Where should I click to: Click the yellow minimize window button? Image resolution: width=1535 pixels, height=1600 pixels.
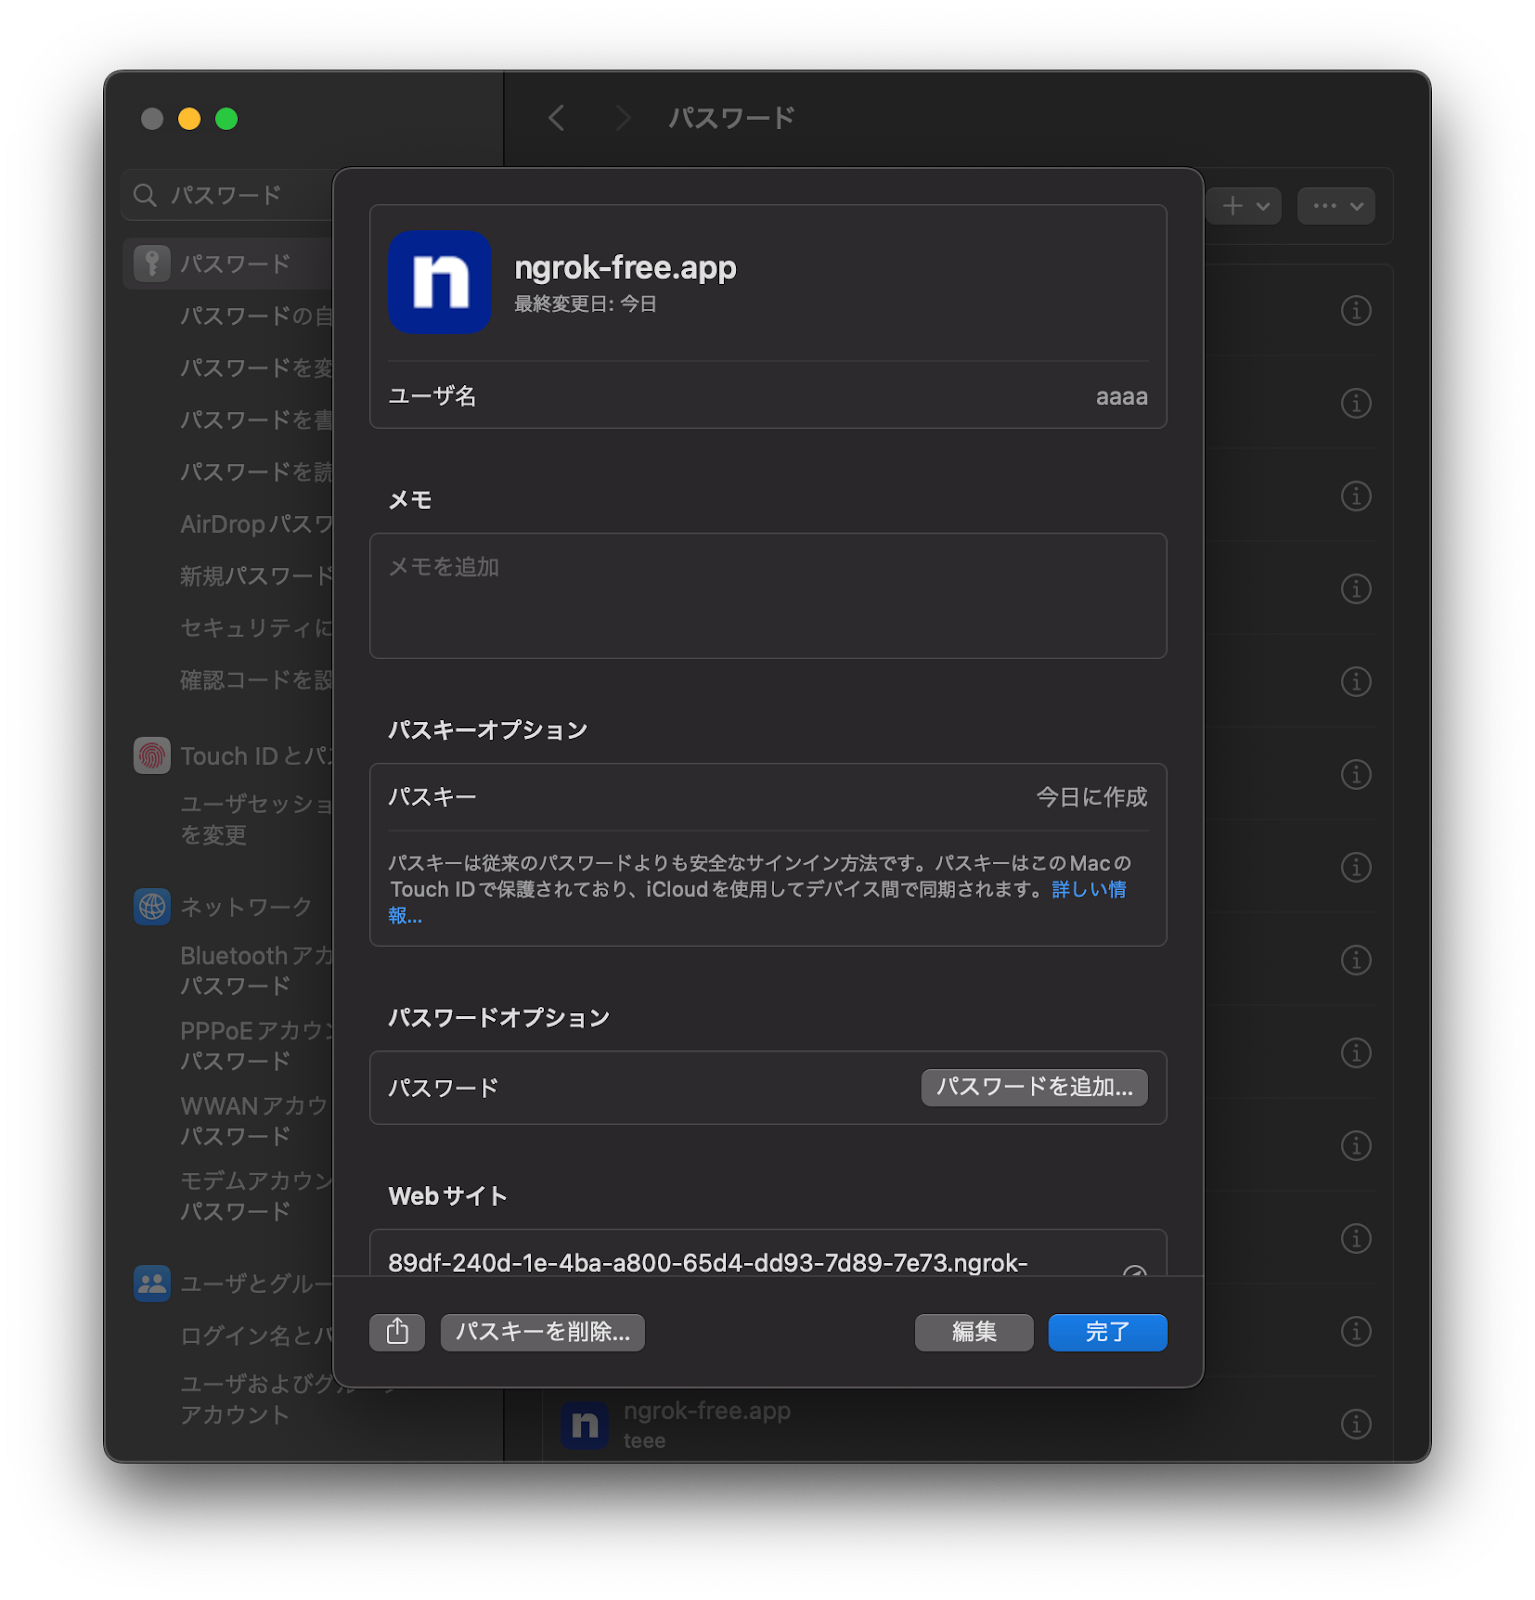[189, 119]
